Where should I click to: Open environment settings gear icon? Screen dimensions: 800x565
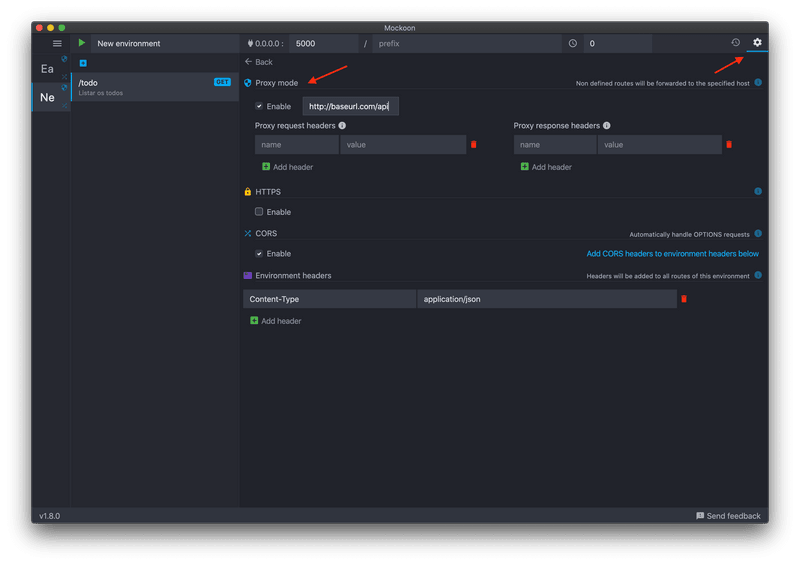click(x=757, y=42)
